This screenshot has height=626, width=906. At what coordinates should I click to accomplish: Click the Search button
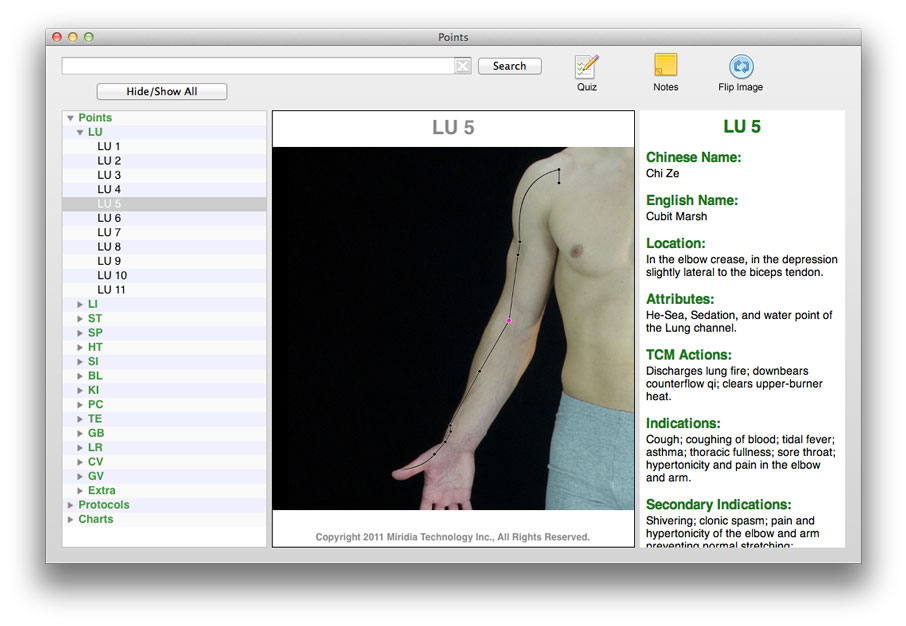(x=509, y=66)
